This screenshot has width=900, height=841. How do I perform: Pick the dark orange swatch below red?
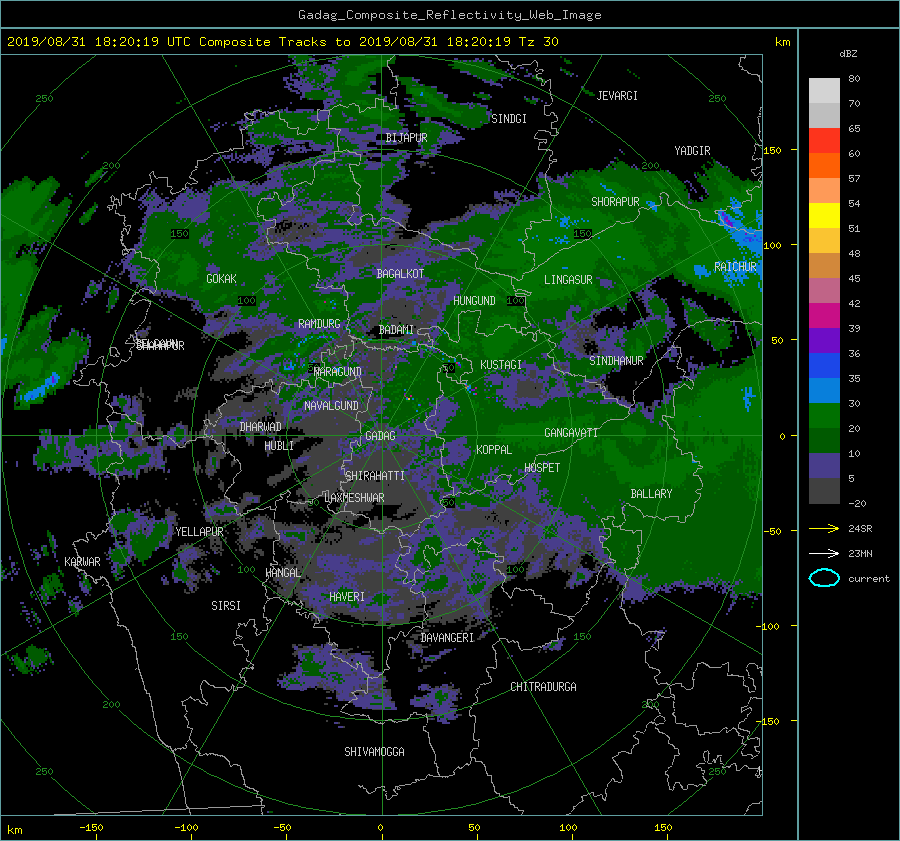[x=824, y=165]
